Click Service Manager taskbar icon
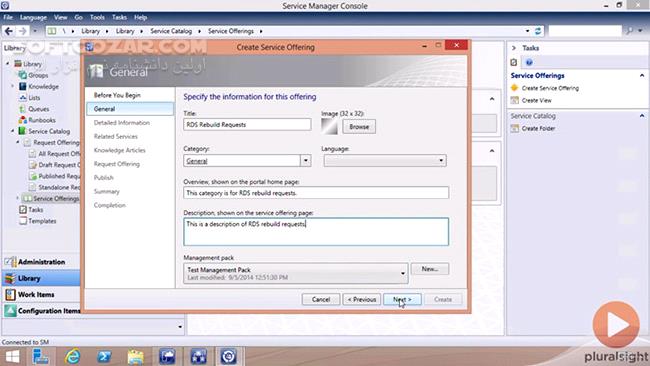Viewport: 650px width, 366px height. point(228,356)
